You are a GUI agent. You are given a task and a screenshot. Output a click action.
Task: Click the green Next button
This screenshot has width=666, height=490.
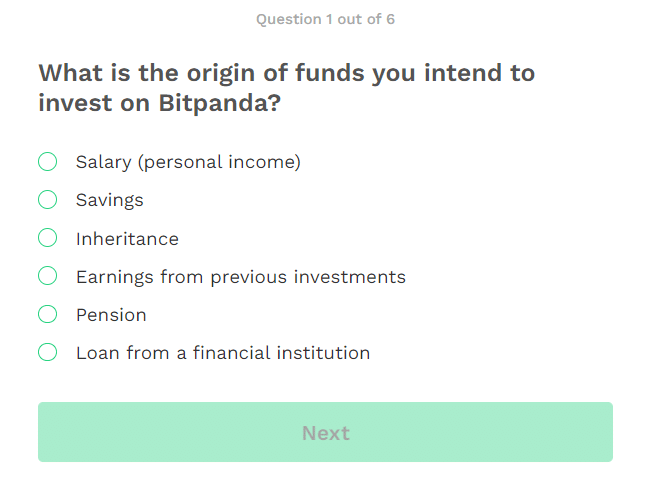325,432
